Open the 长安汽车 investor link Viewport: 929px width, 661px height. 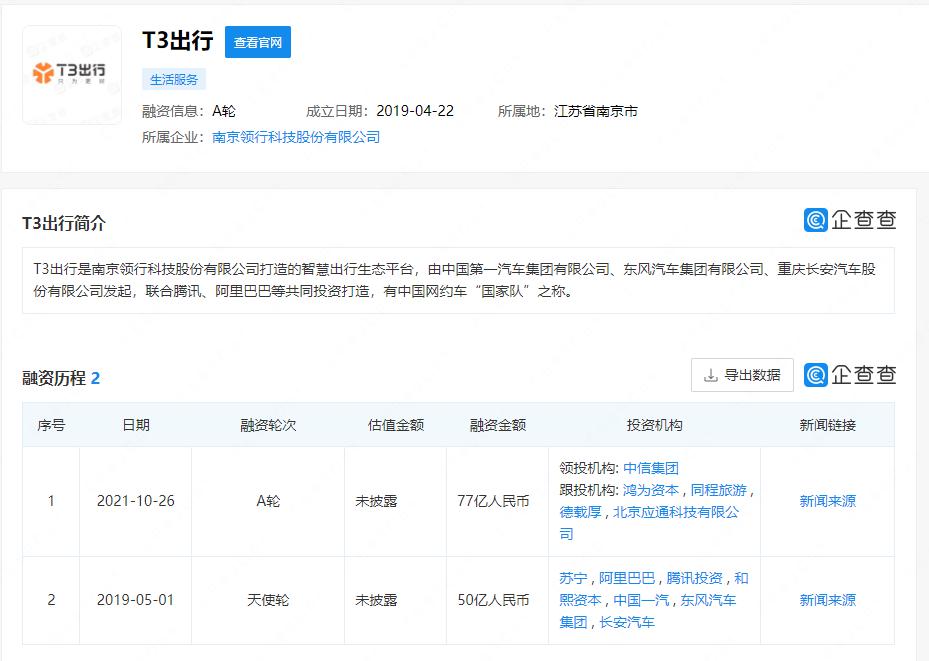[627, 622]
